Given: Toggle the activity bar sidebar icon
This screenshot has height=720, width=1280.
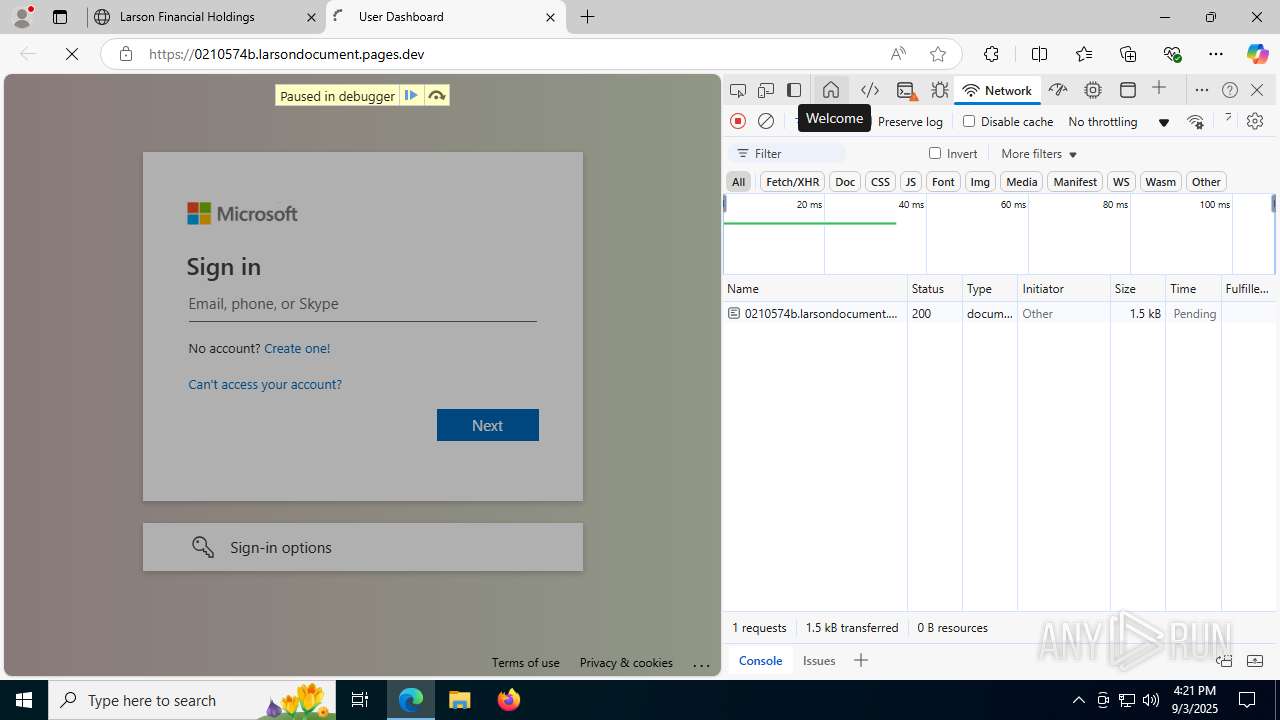Looking at the screenshot, I should 794,90.
